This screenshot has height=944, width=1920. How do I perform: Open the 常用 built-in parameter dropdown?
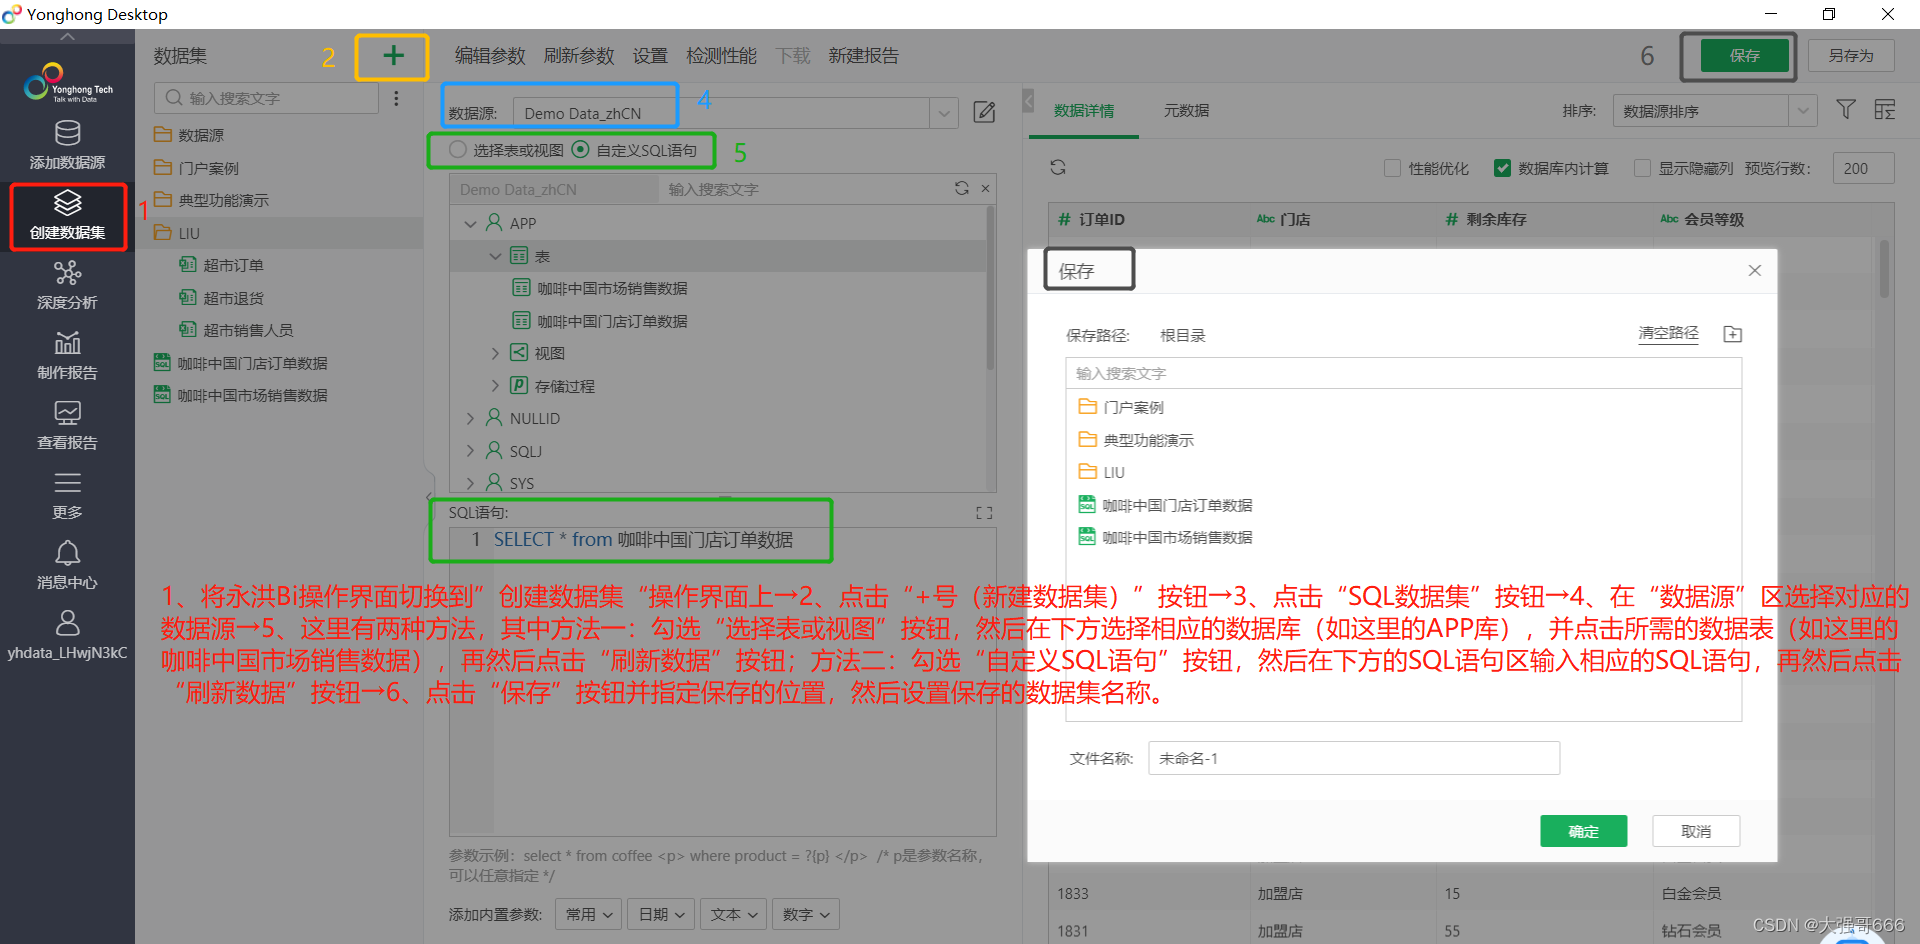pos(589,914)
